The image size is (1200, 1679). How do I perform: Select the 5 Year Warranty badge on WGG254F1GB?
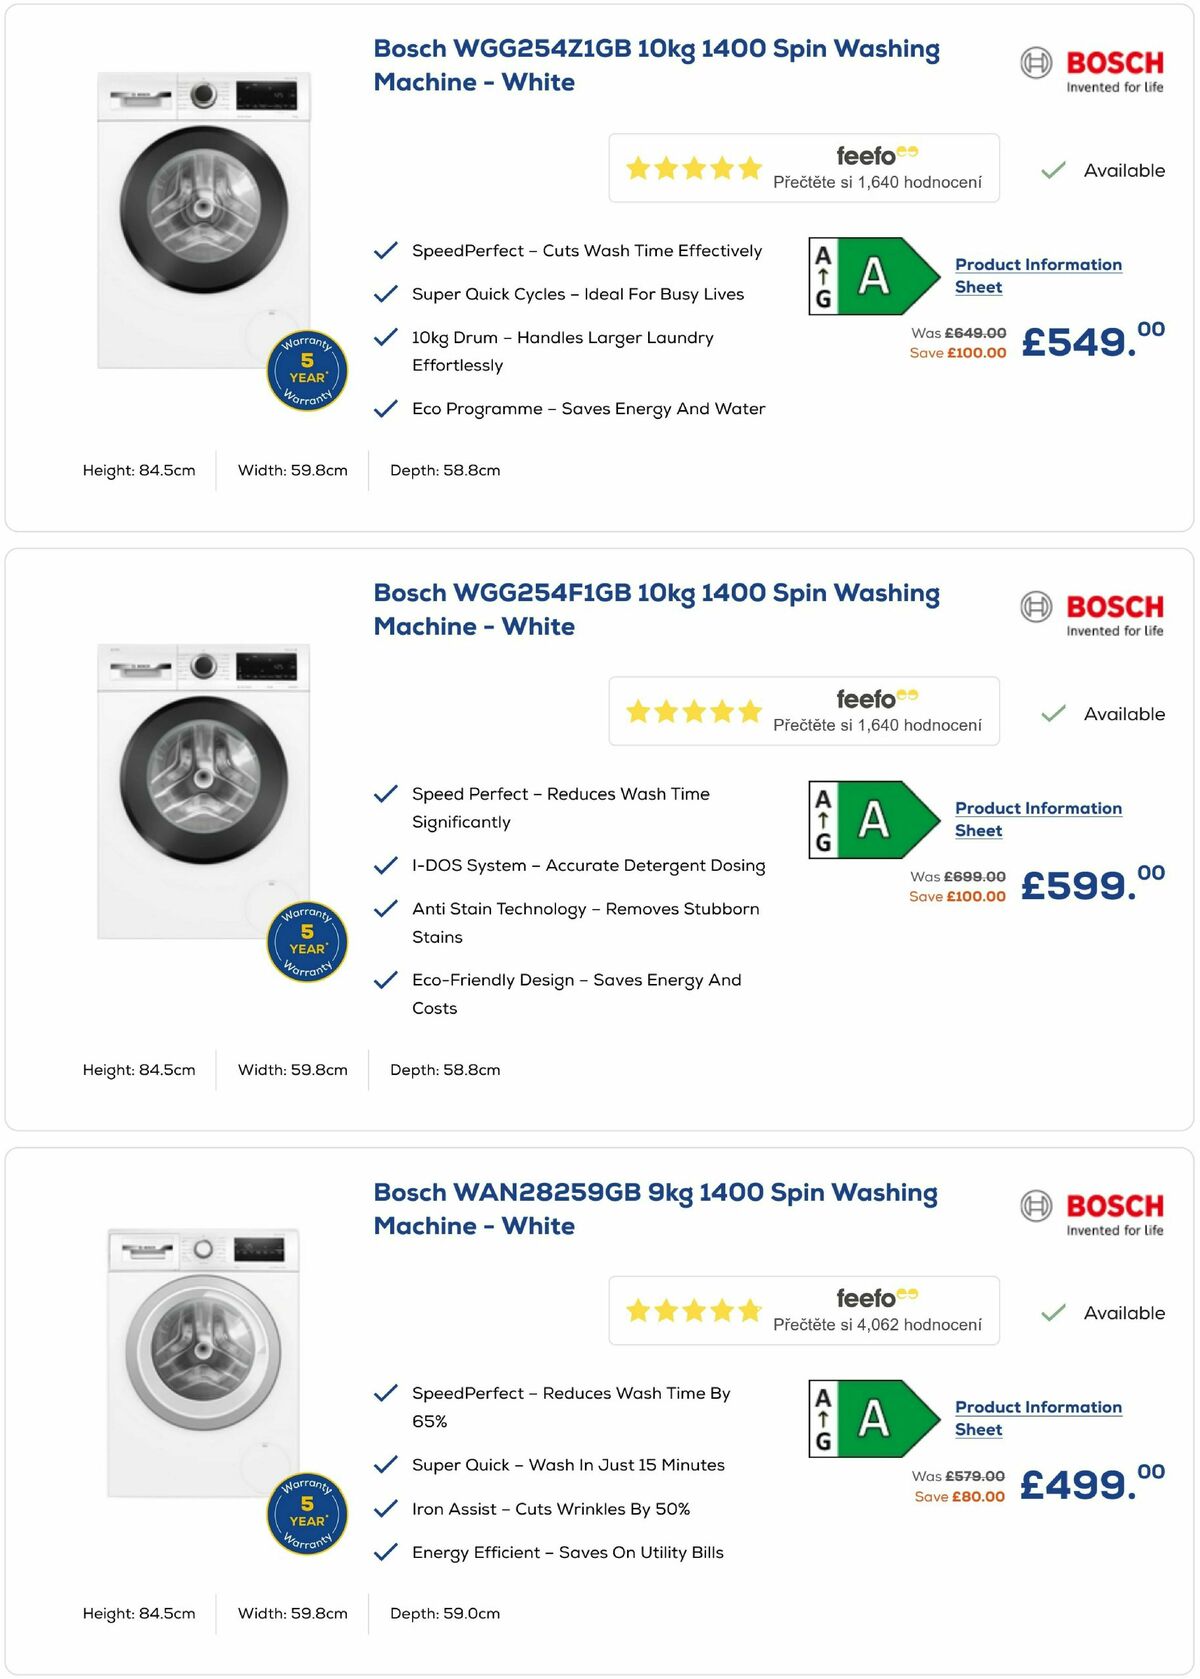point(306,941)
